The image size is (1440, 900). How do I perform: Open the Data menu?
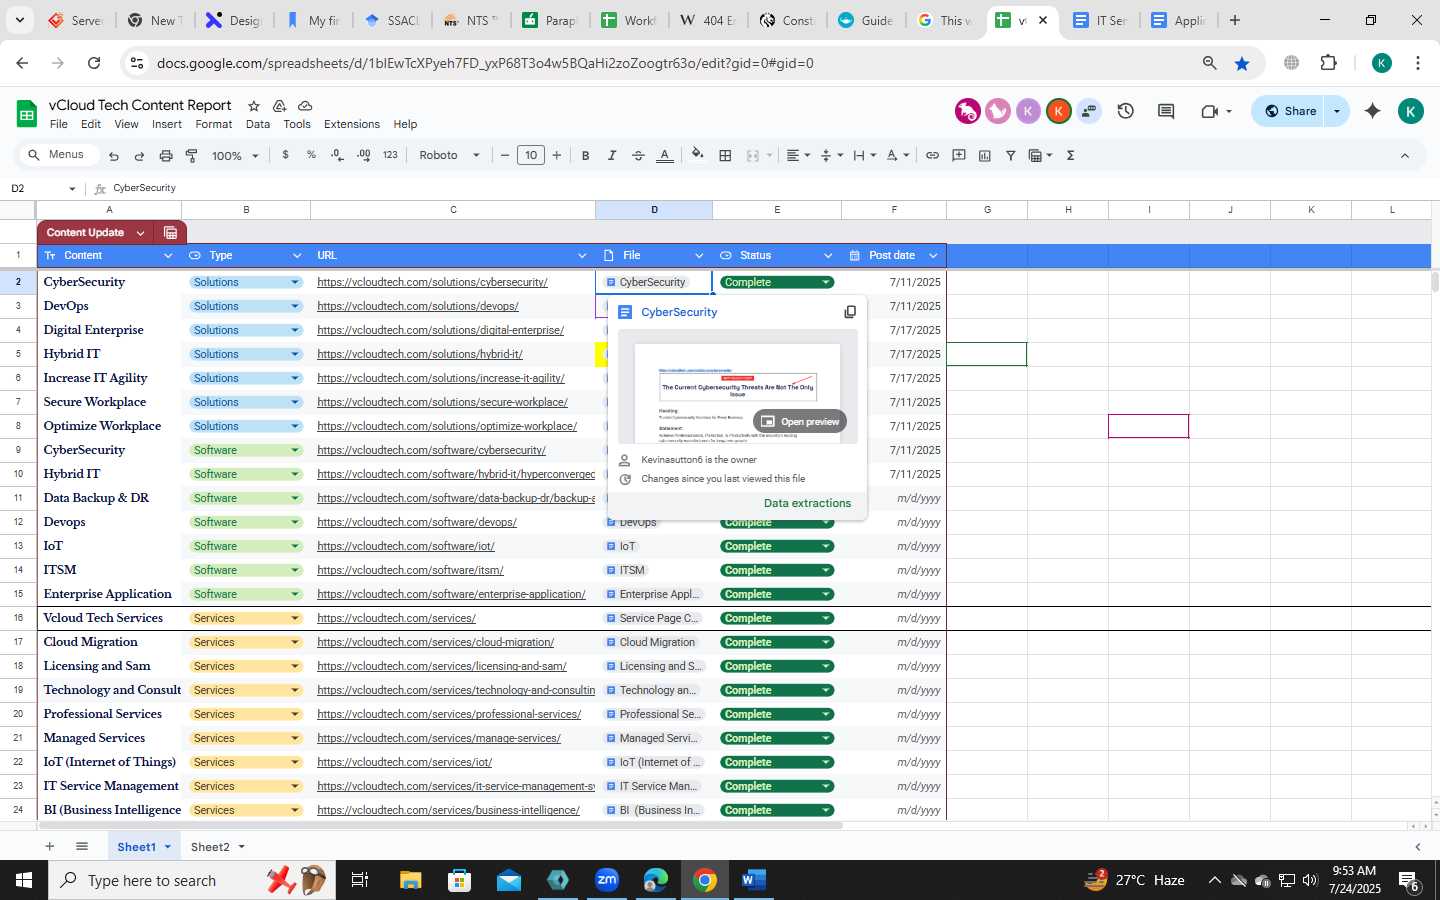[258, 124]
